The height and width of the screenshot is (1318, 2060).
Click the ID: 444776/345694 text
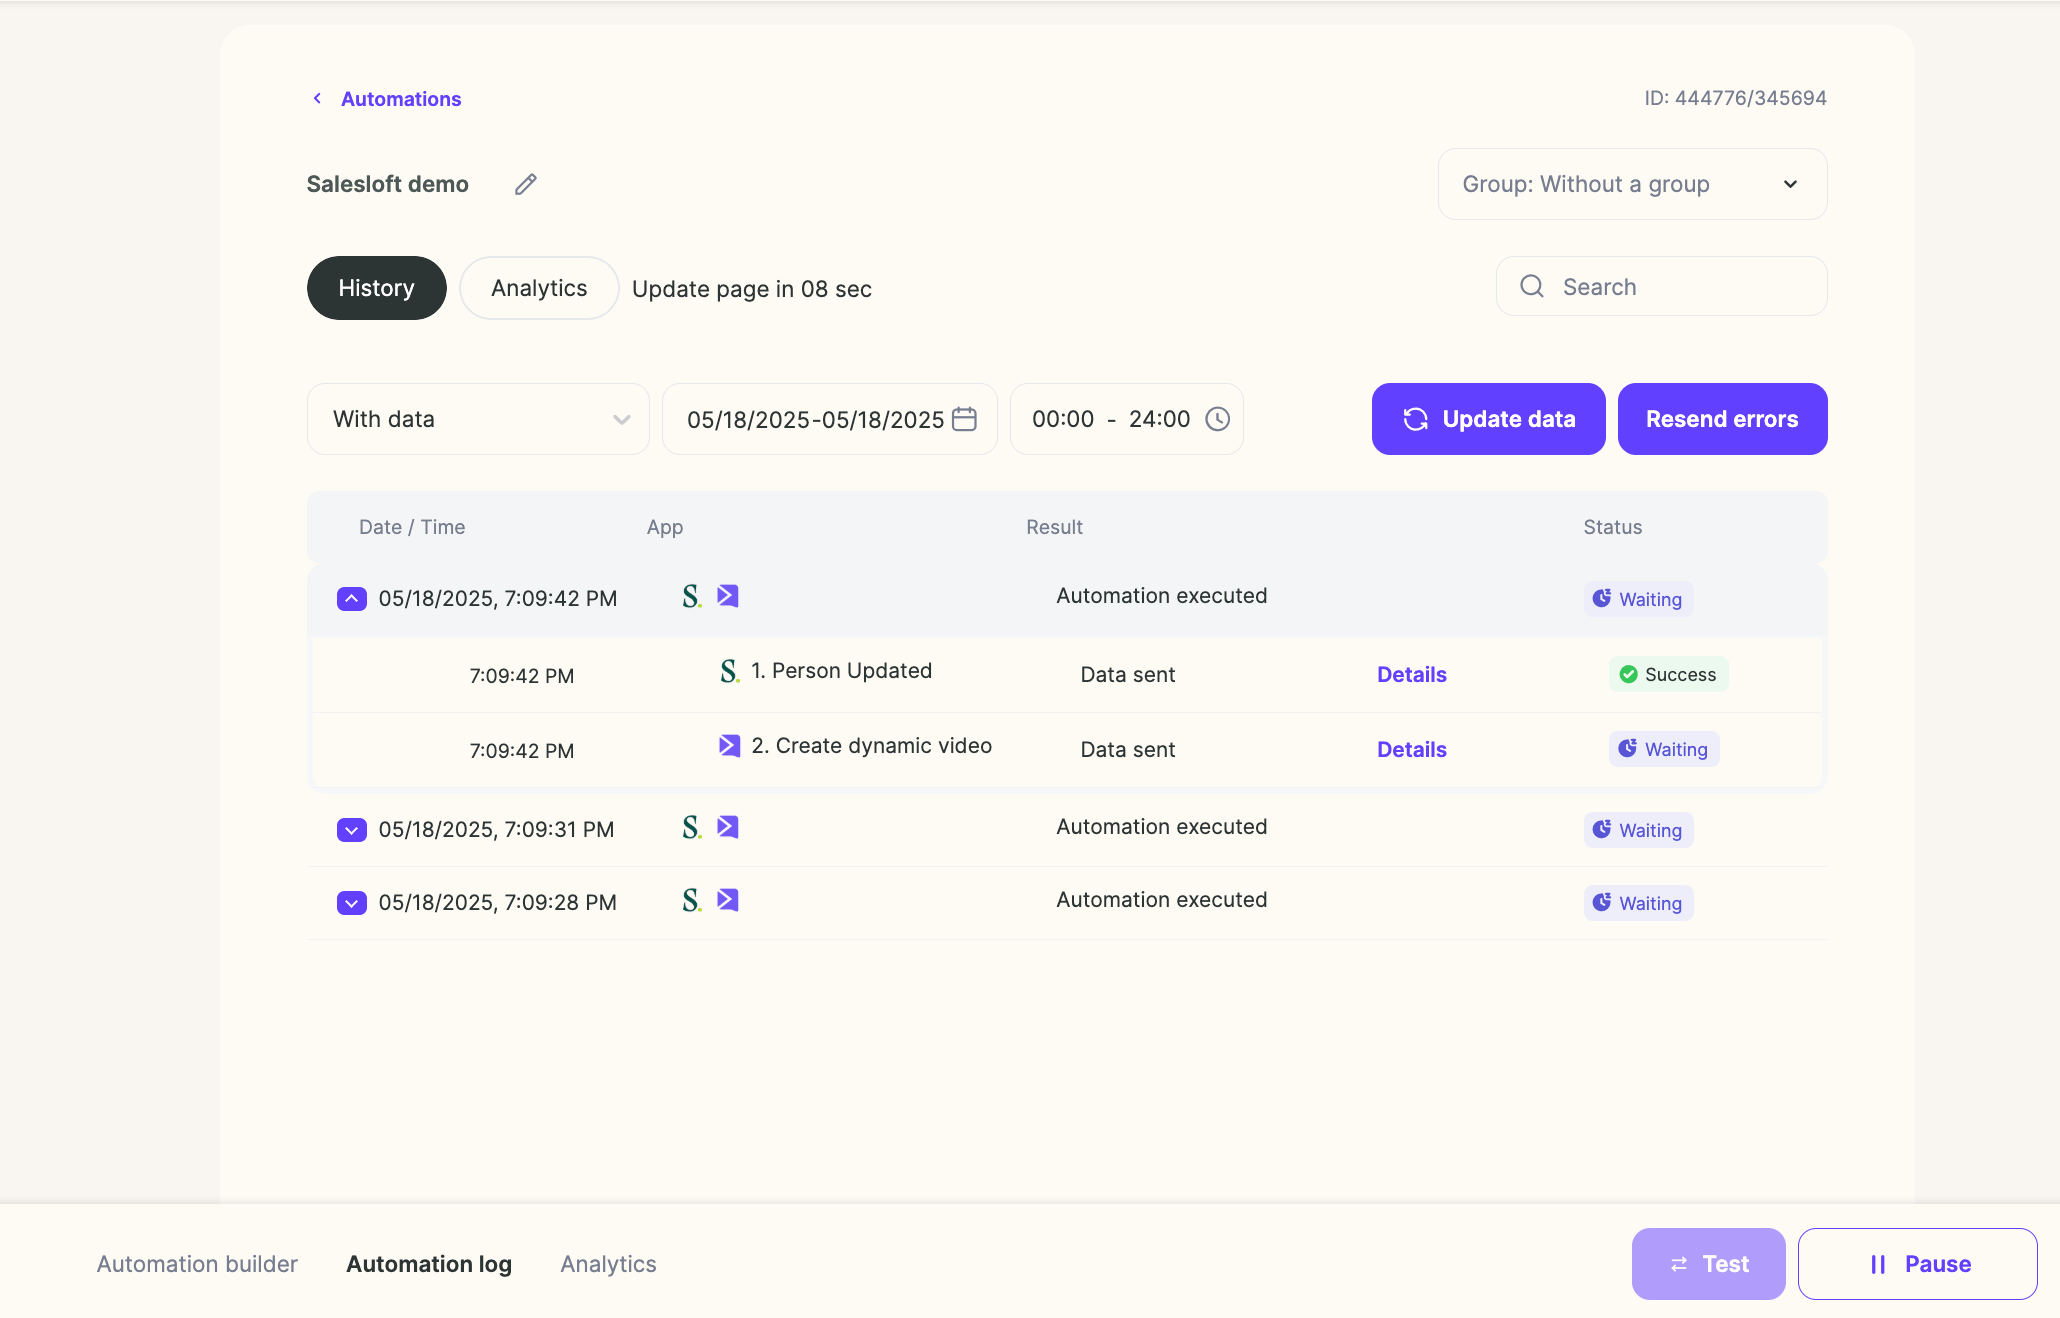tap(1735, 98)
